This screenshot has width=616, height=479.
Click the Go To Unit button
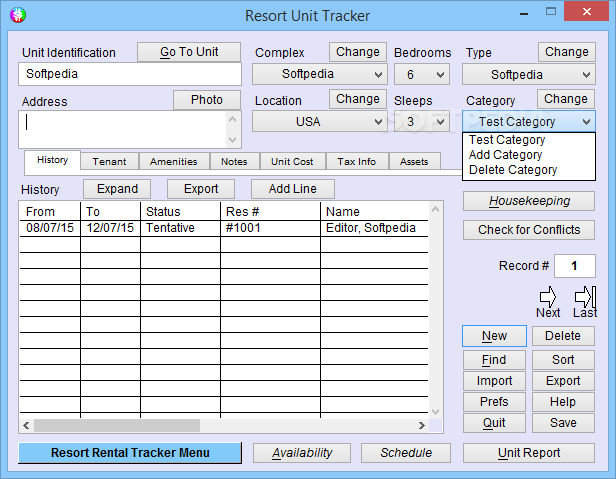point(189,52)
